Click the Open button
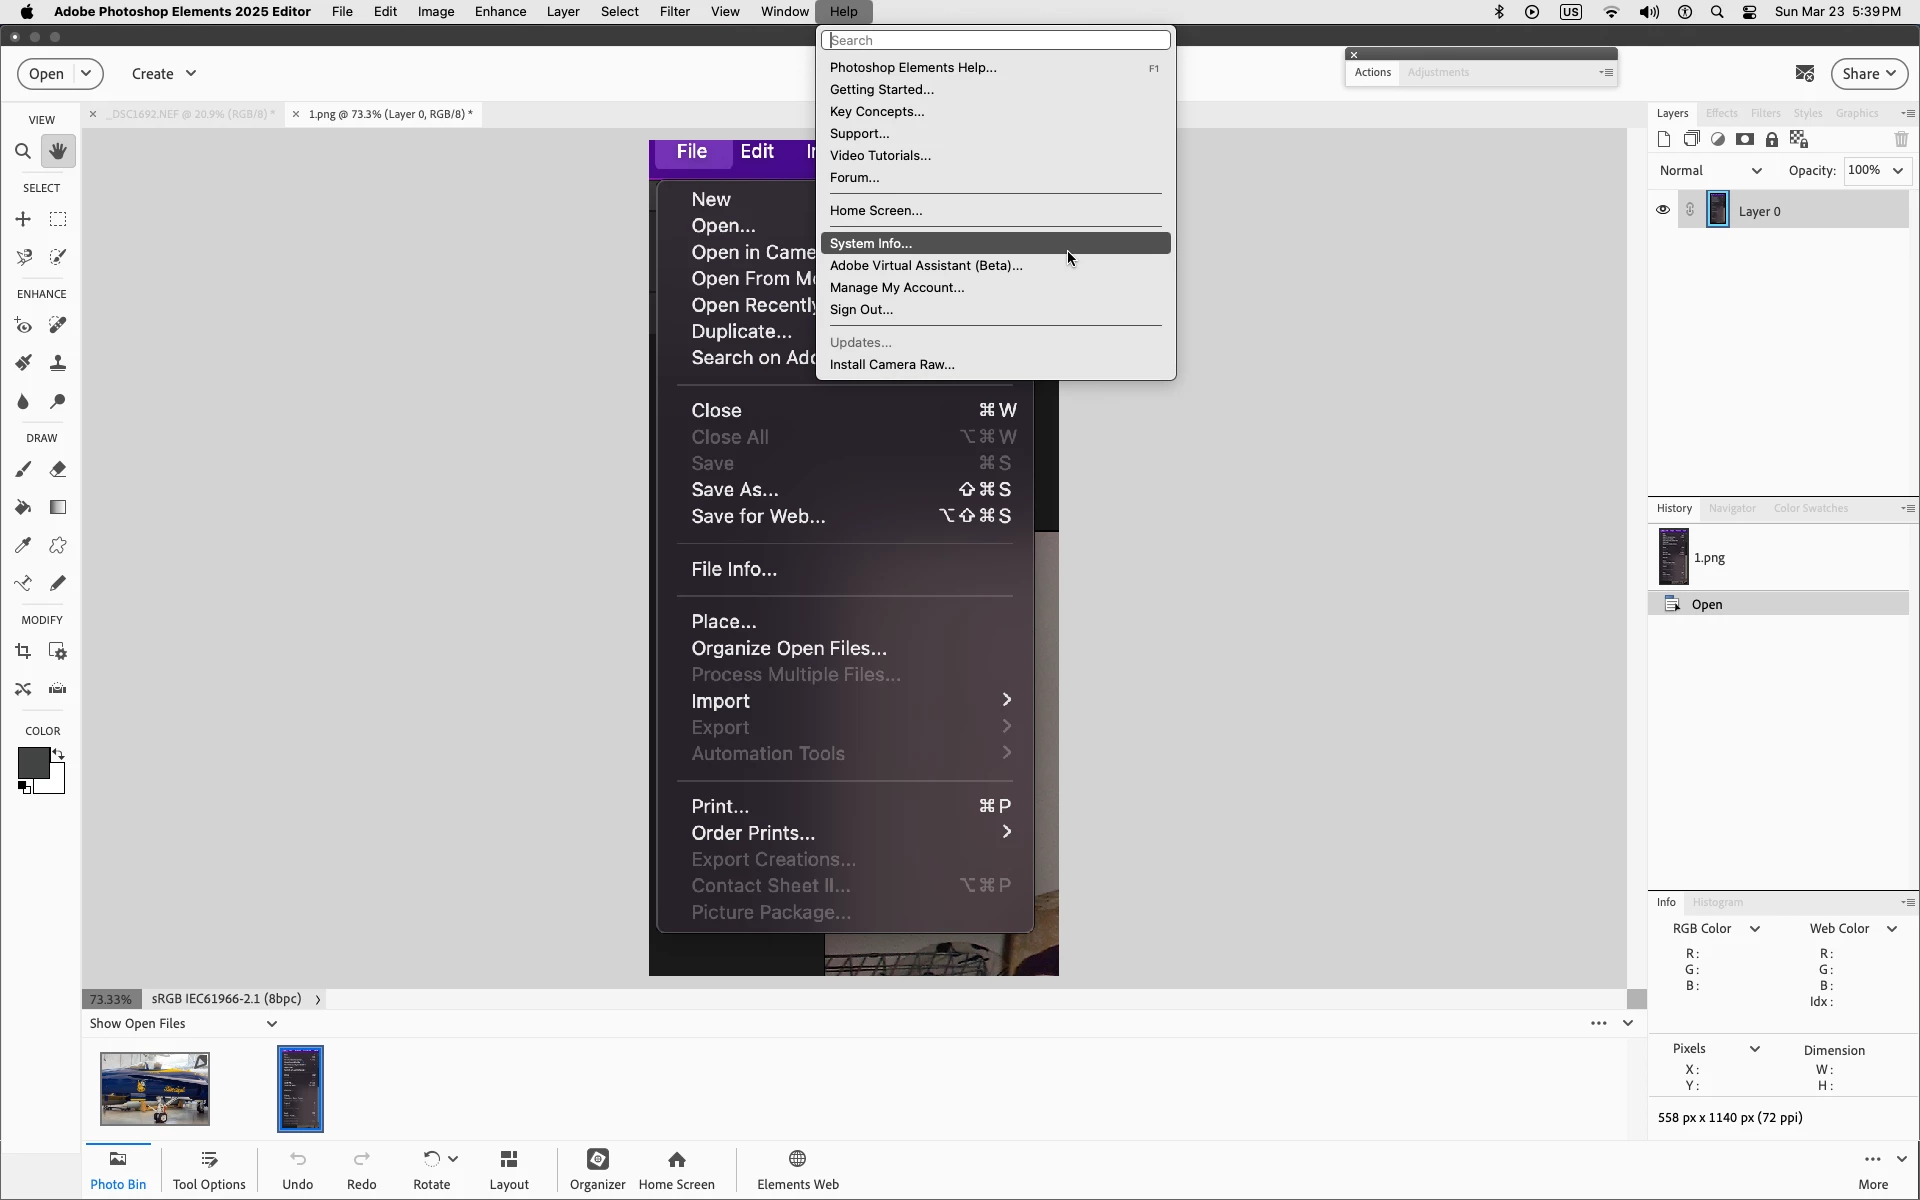Image resolution: width=1920 pixels, height=1200 pixels. [x=46, y=73]
